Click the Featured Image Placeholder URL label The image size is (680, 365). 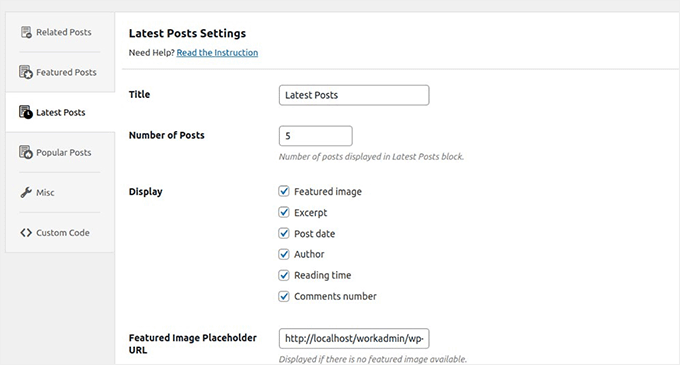tap(193, 344)
